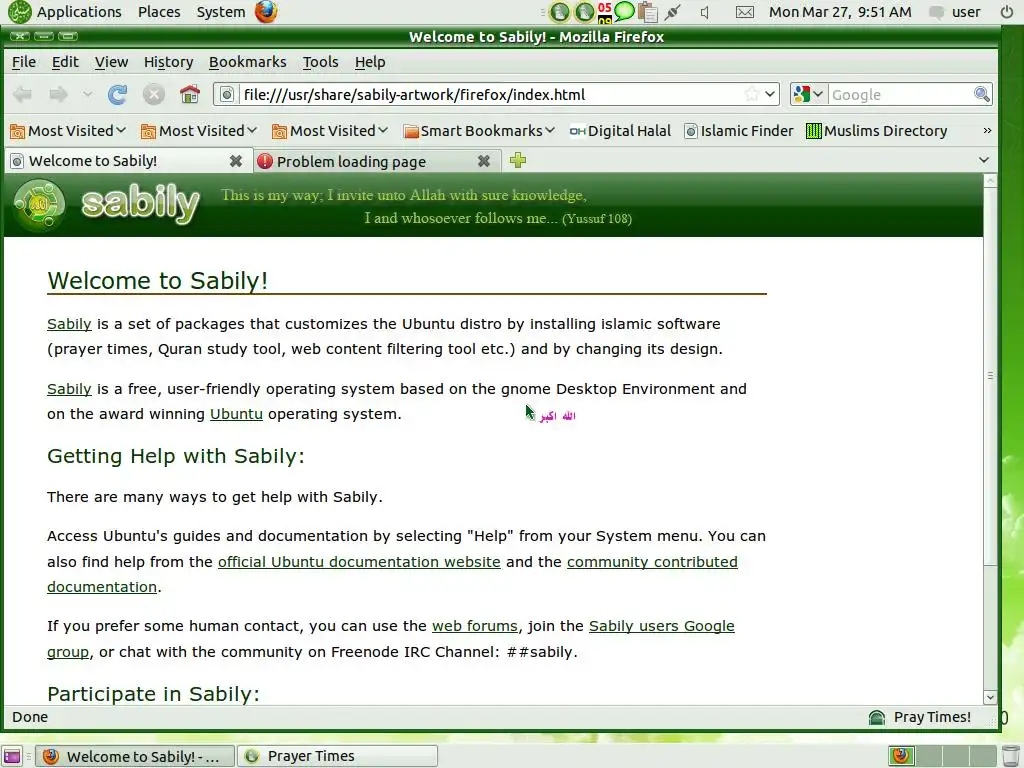Expand the first Most Visited bookmarks folder
The height and width of the screenshot is (768, 1024).
68,131
